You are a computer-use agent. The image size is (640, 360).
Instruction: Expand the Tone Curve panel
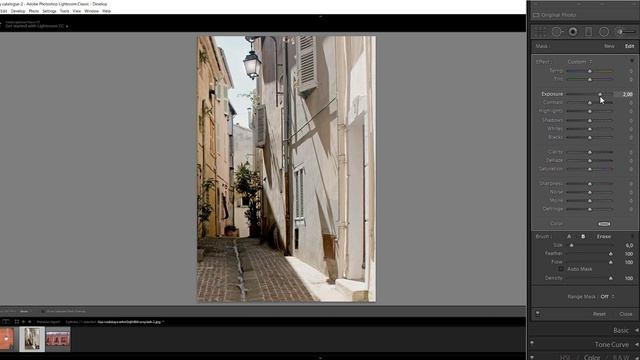(611, 344)
